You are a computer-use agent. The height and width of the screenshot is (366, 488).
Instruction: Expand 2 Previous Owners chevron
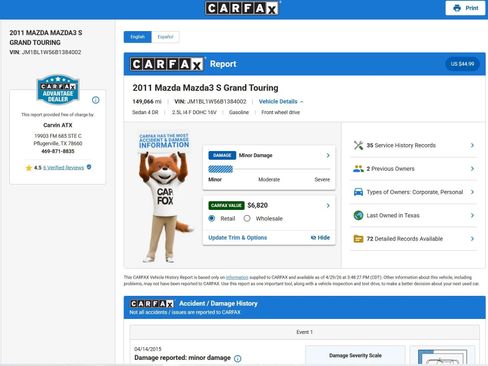point(472,169)
